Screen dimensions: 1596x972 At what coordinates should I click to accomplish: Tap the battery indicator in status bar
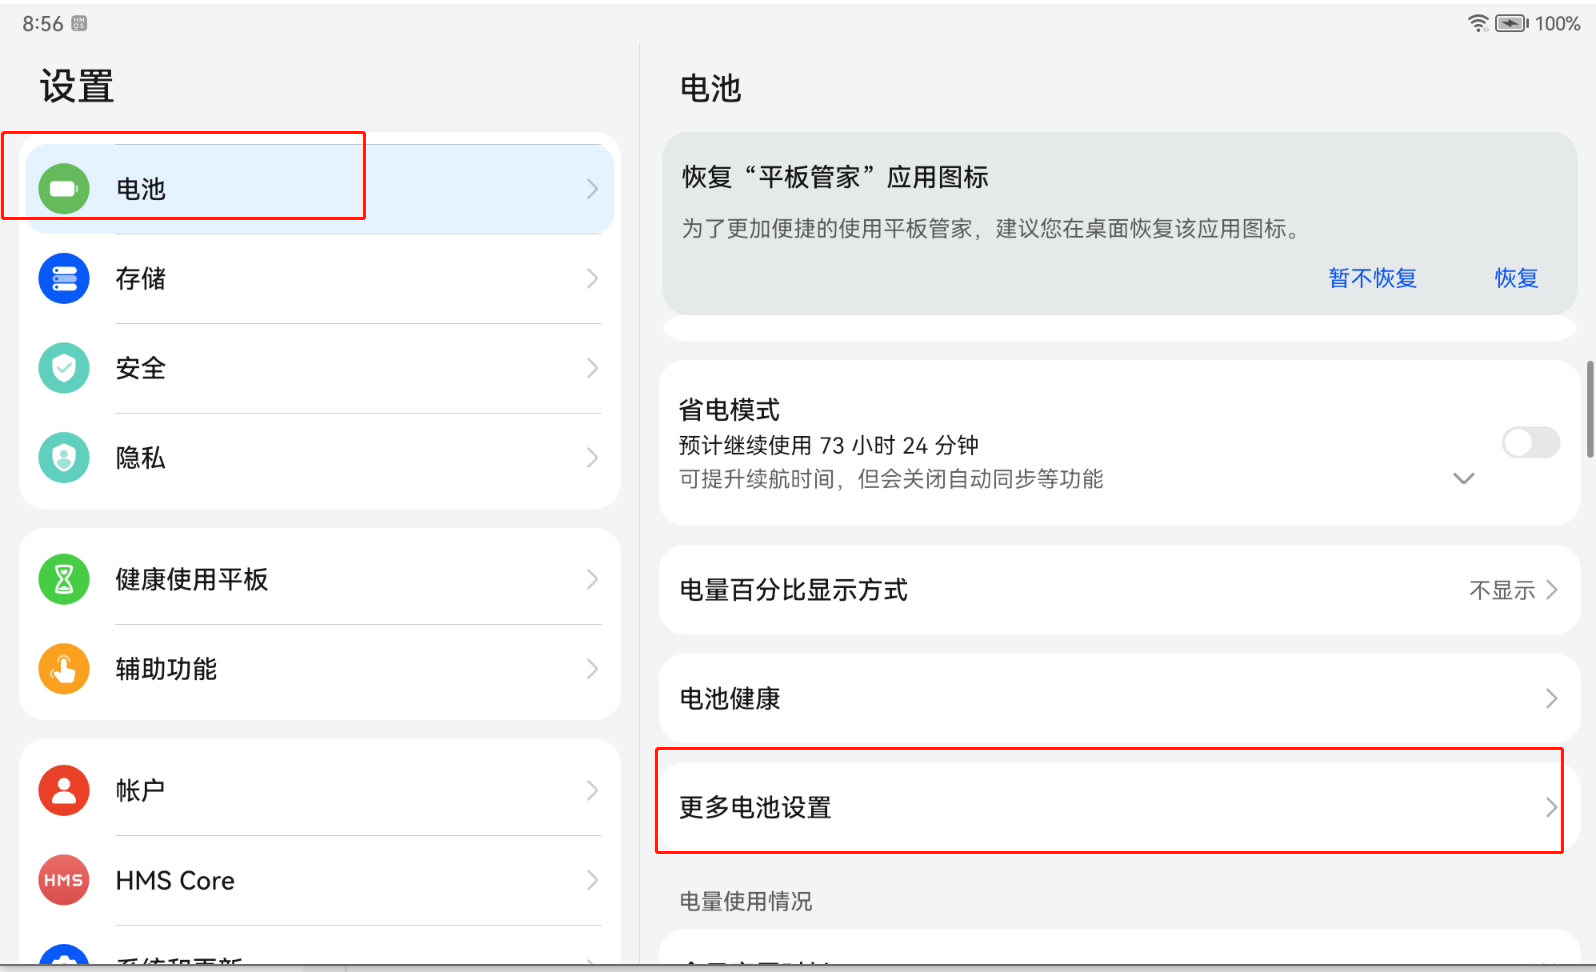click(1511, 23)
